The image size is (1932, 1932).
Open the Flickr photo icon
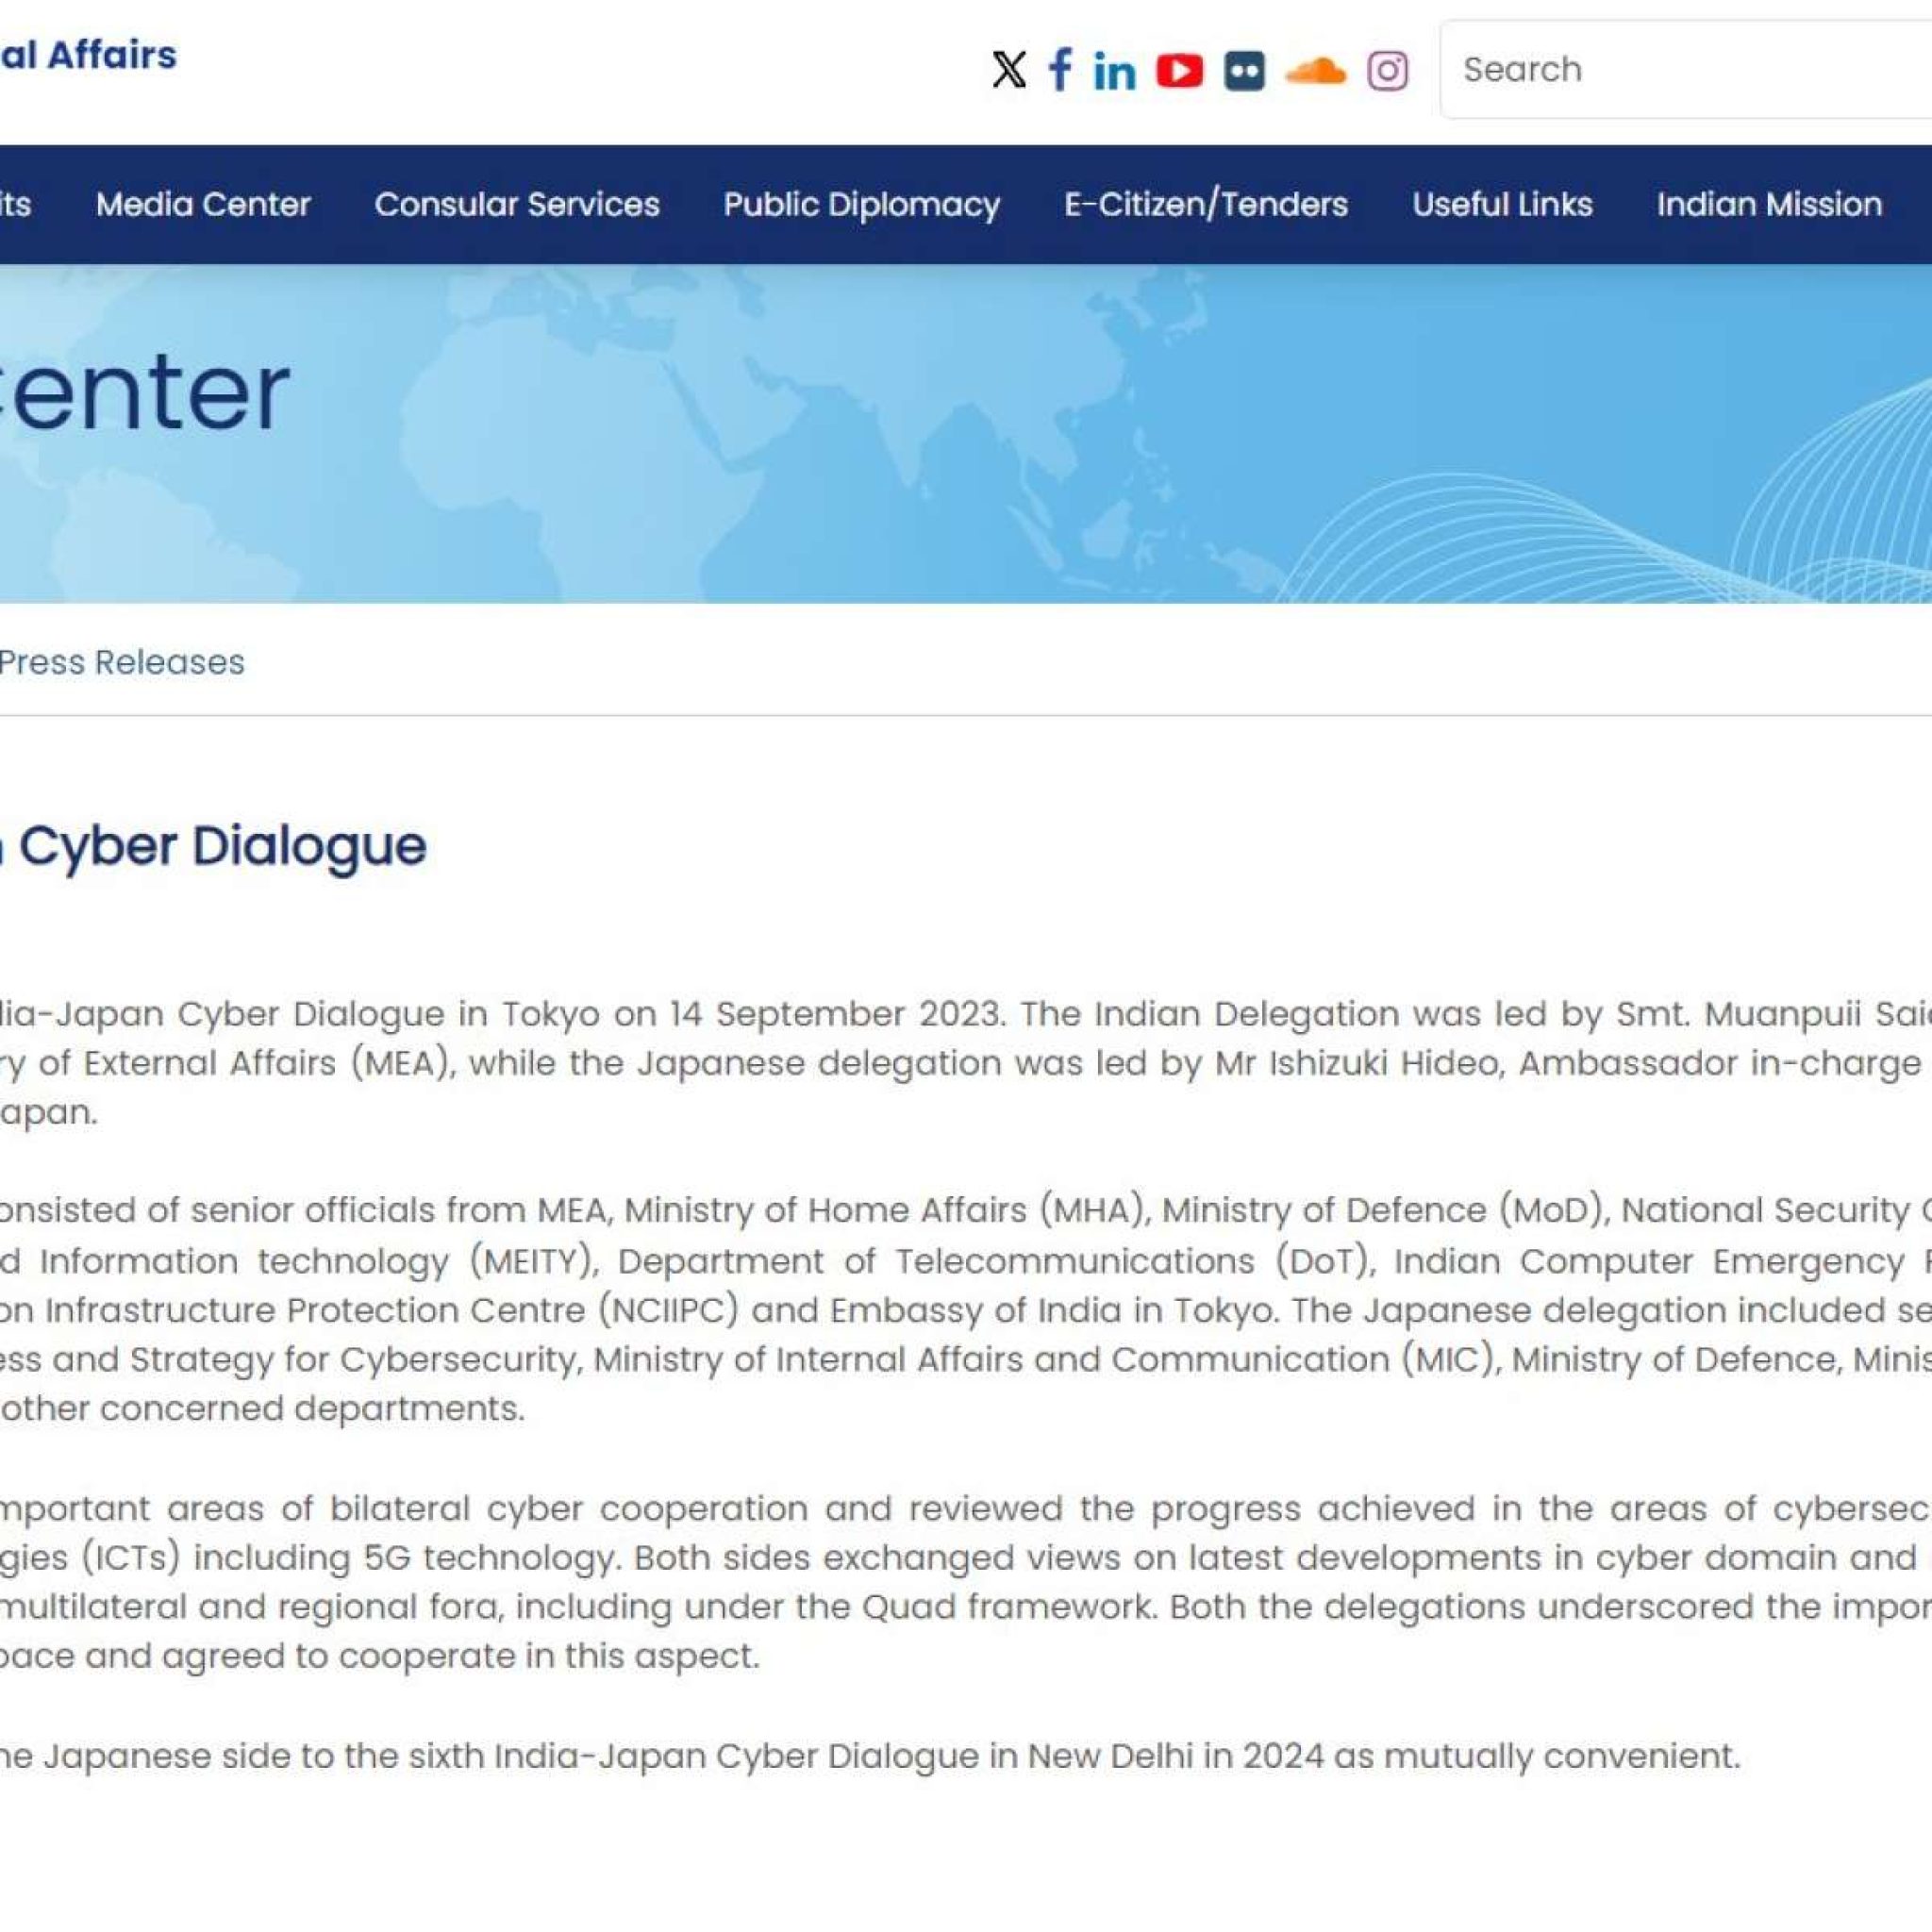pos(1244,71)
